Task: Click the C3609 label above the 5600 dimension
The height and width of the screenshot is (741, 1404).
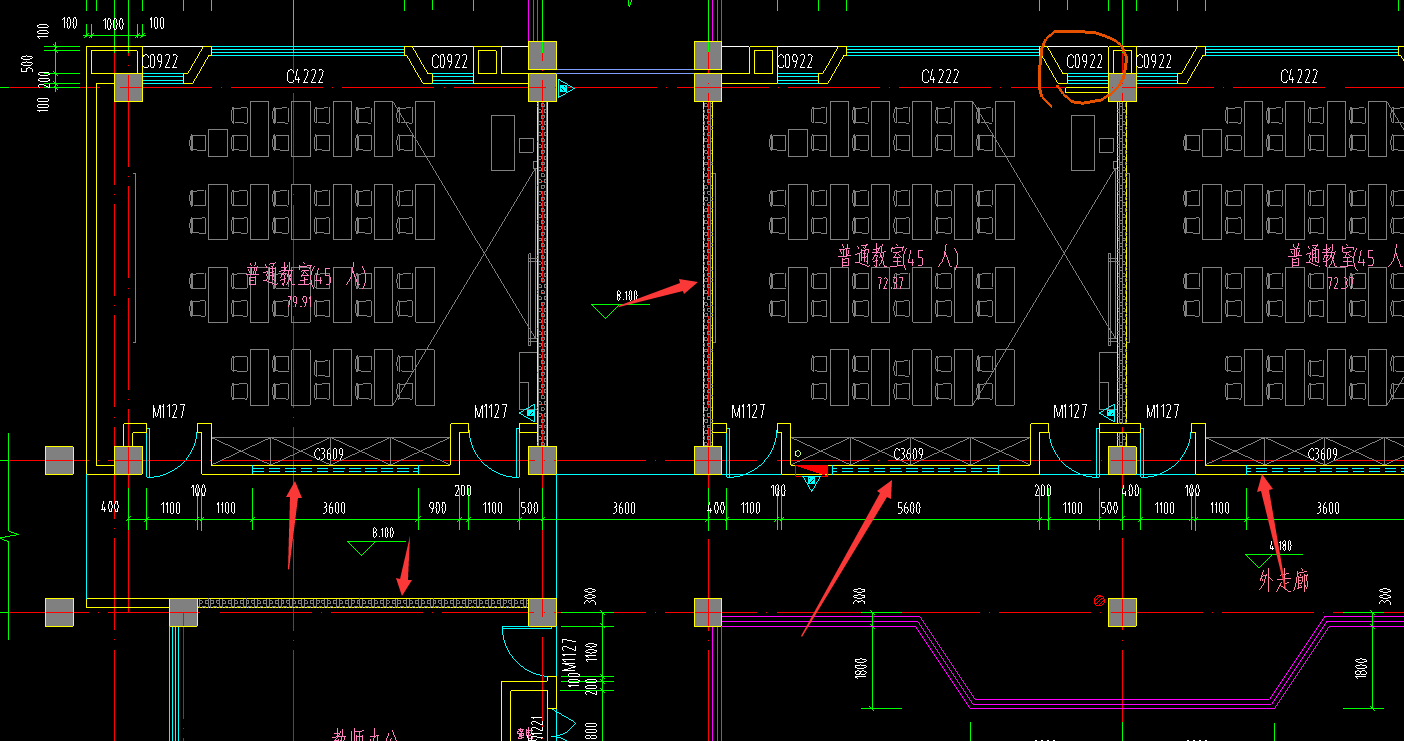Action: [x=908, y=454]
